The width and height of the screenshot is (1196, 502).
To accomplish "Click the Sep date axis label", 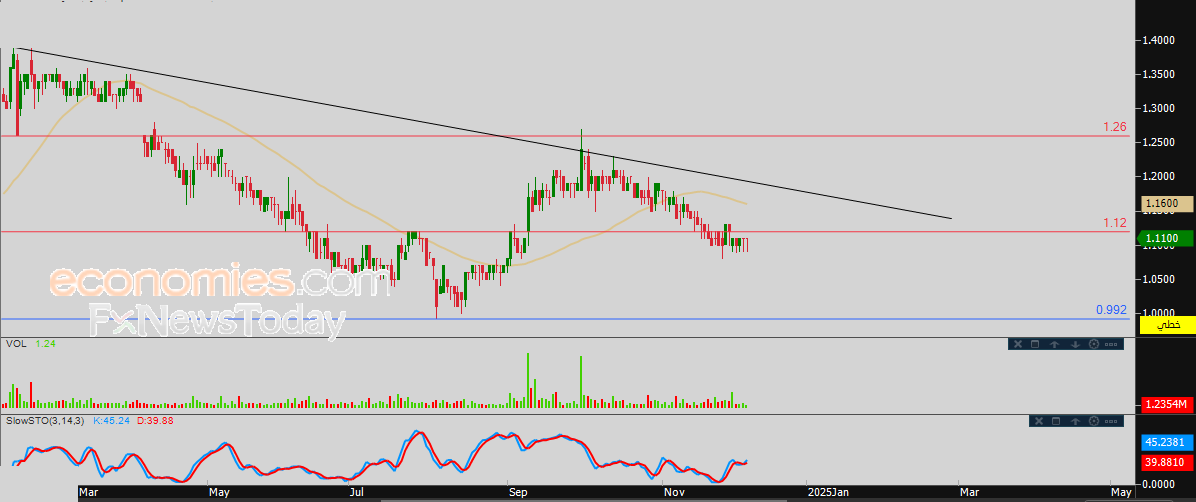I will 518,493.
